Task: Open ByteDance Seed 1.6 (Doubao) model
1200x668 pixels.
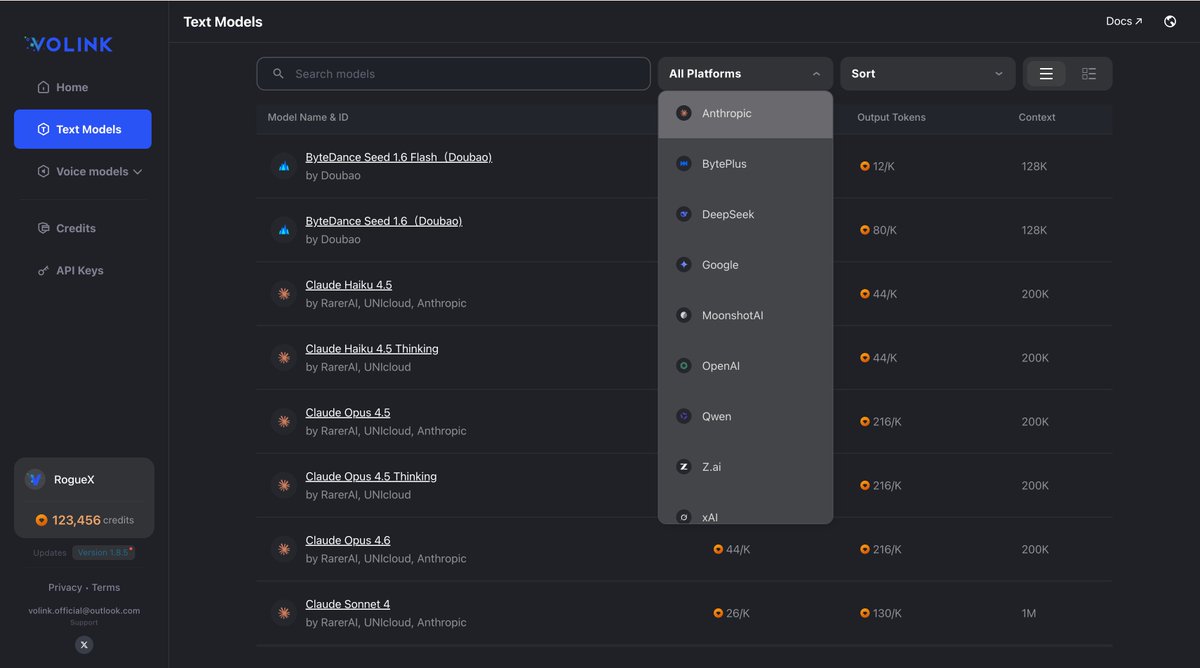Action: tap(384, 221)
